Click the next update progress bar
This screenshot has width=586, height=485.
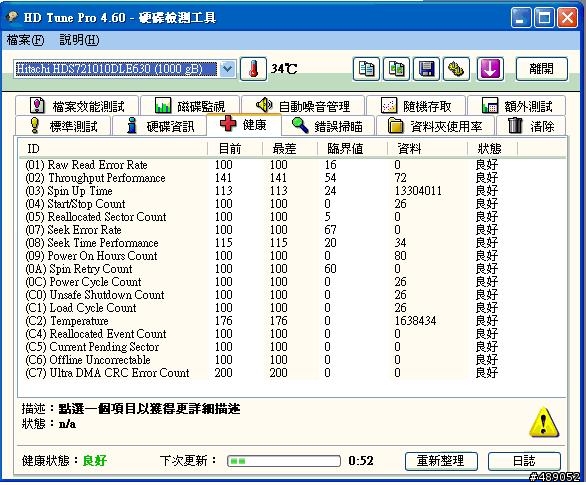tap(284, 461)
